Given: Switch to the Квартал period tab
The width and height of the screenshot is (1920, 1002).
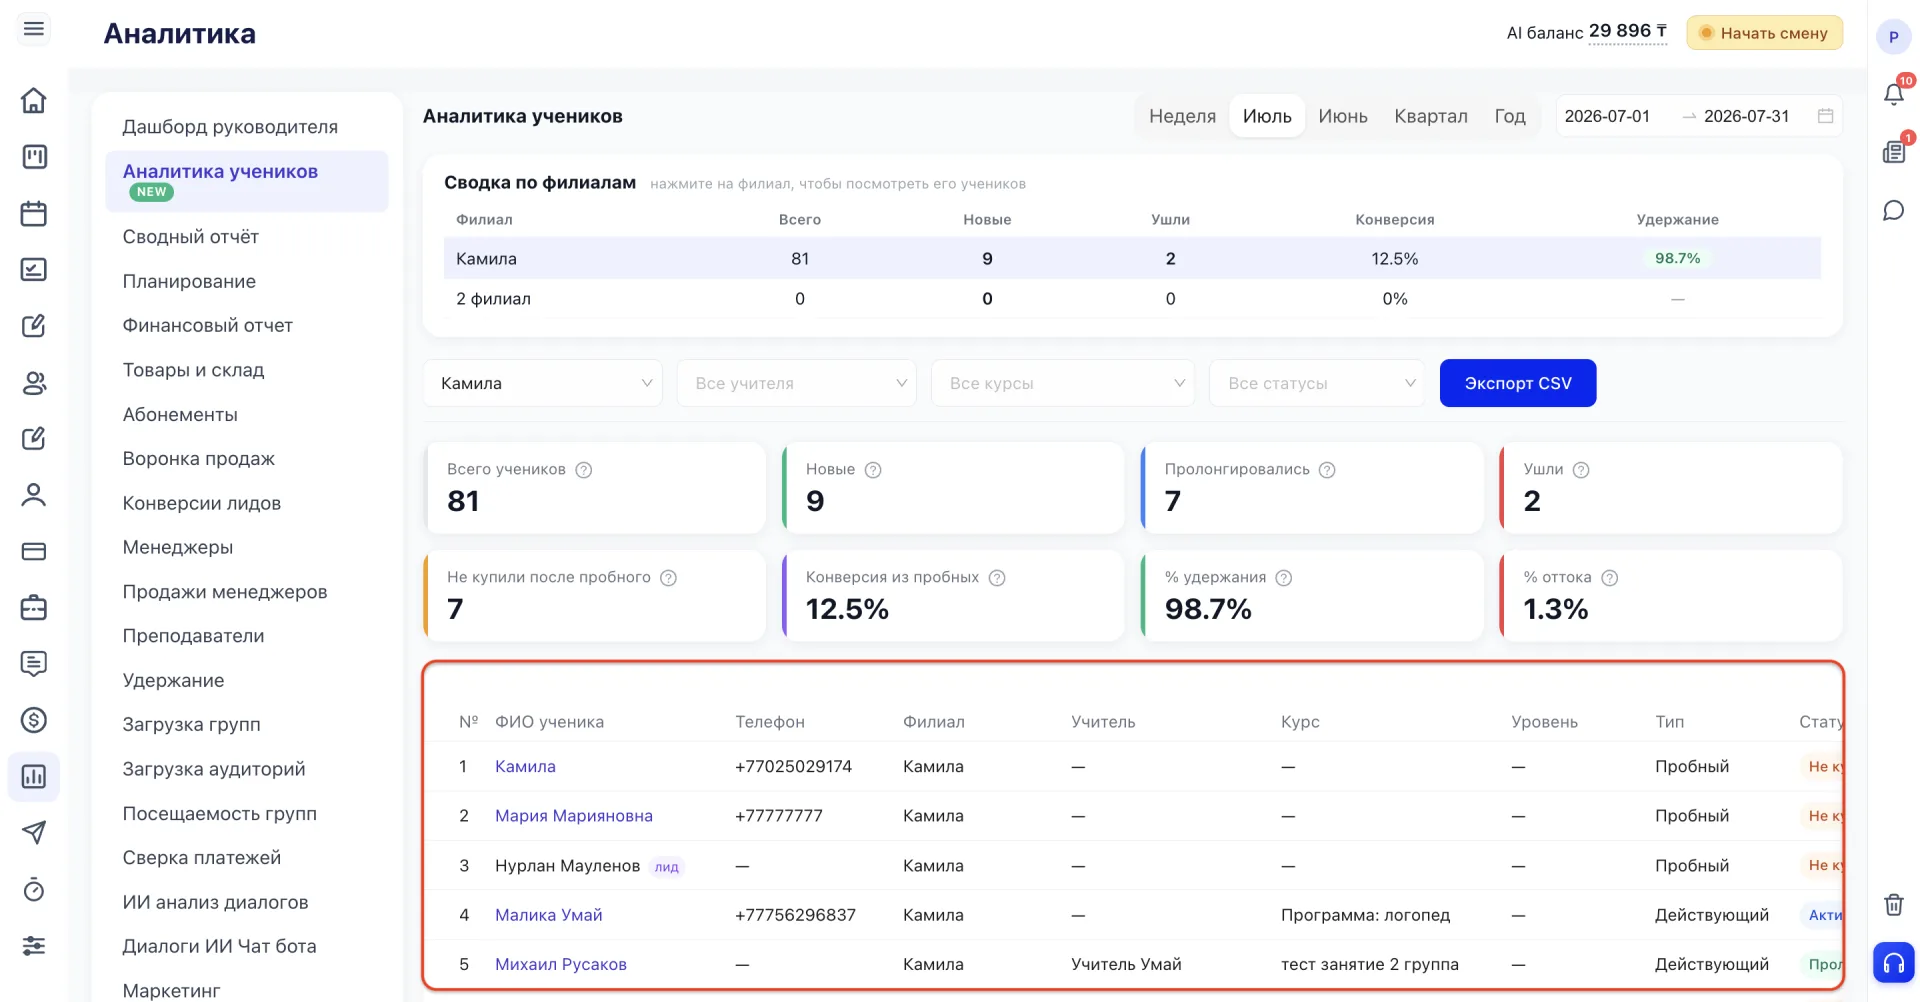Looking at the screenshot, I should tap(1430, 116).
